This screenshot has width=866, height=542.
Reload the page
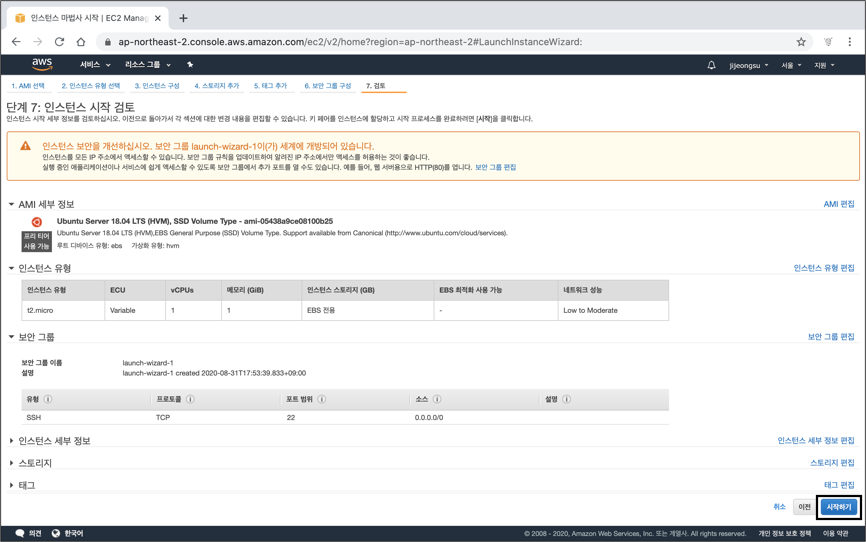pyautogui.click(x=59, y=41)
